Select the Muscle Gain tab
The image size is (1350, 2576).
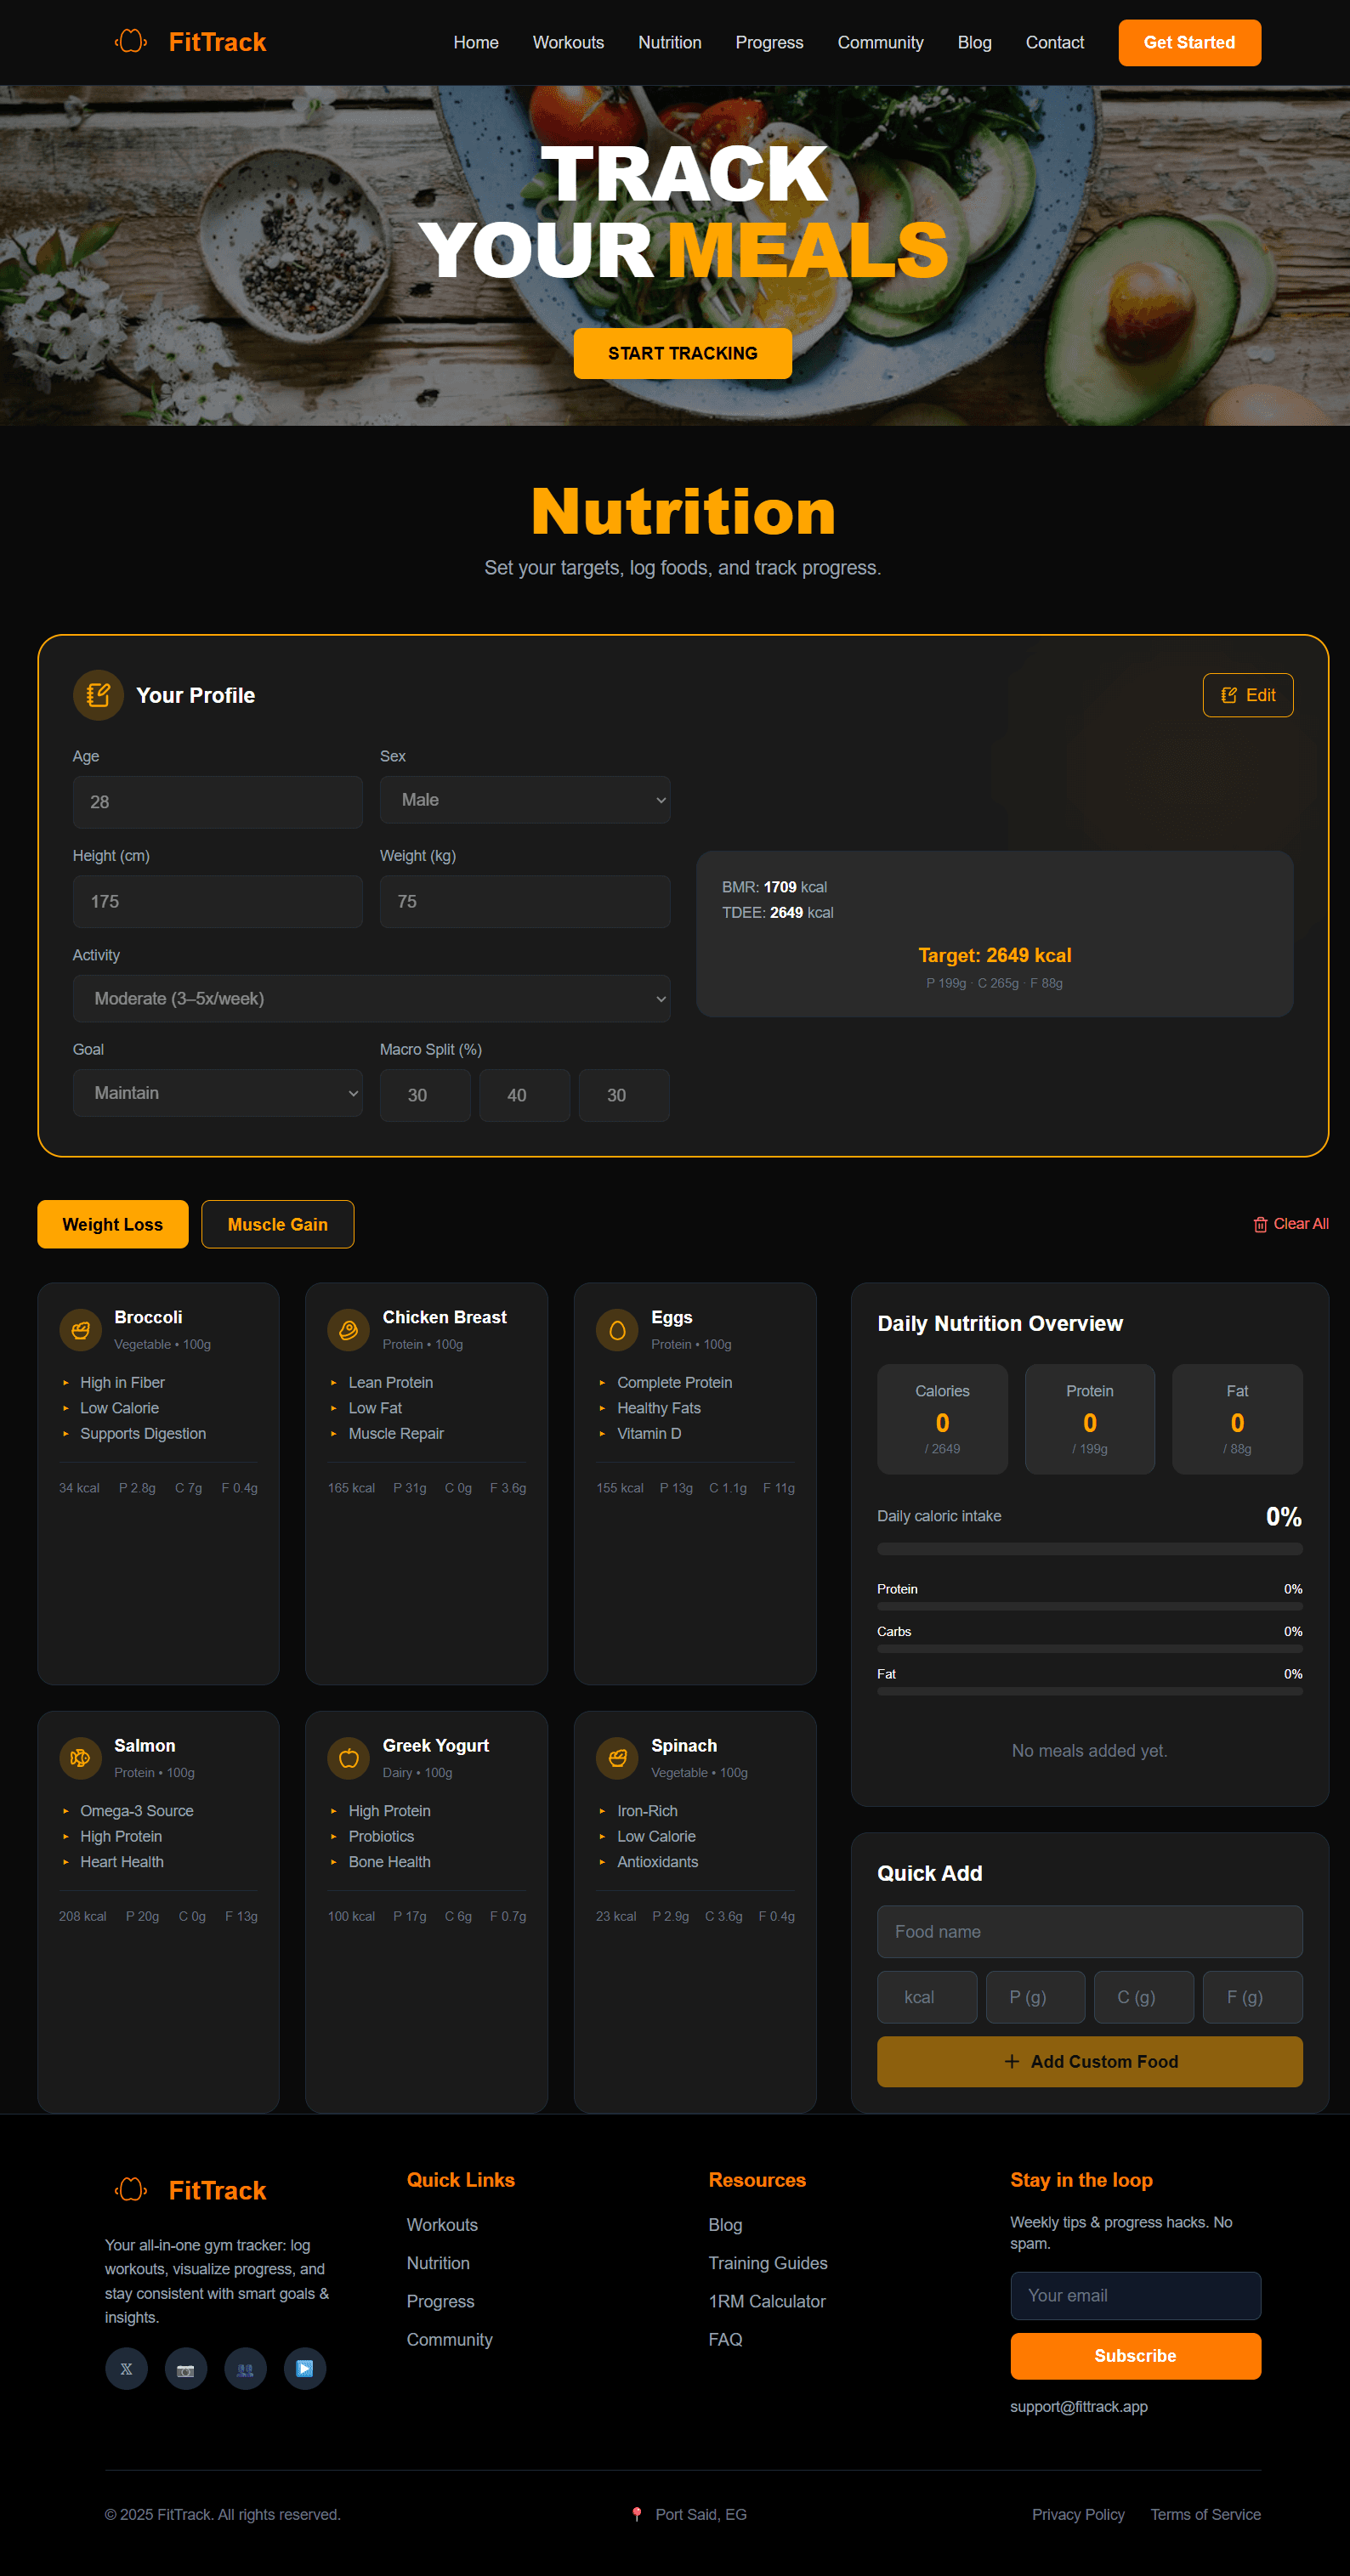coord(278,1224)
